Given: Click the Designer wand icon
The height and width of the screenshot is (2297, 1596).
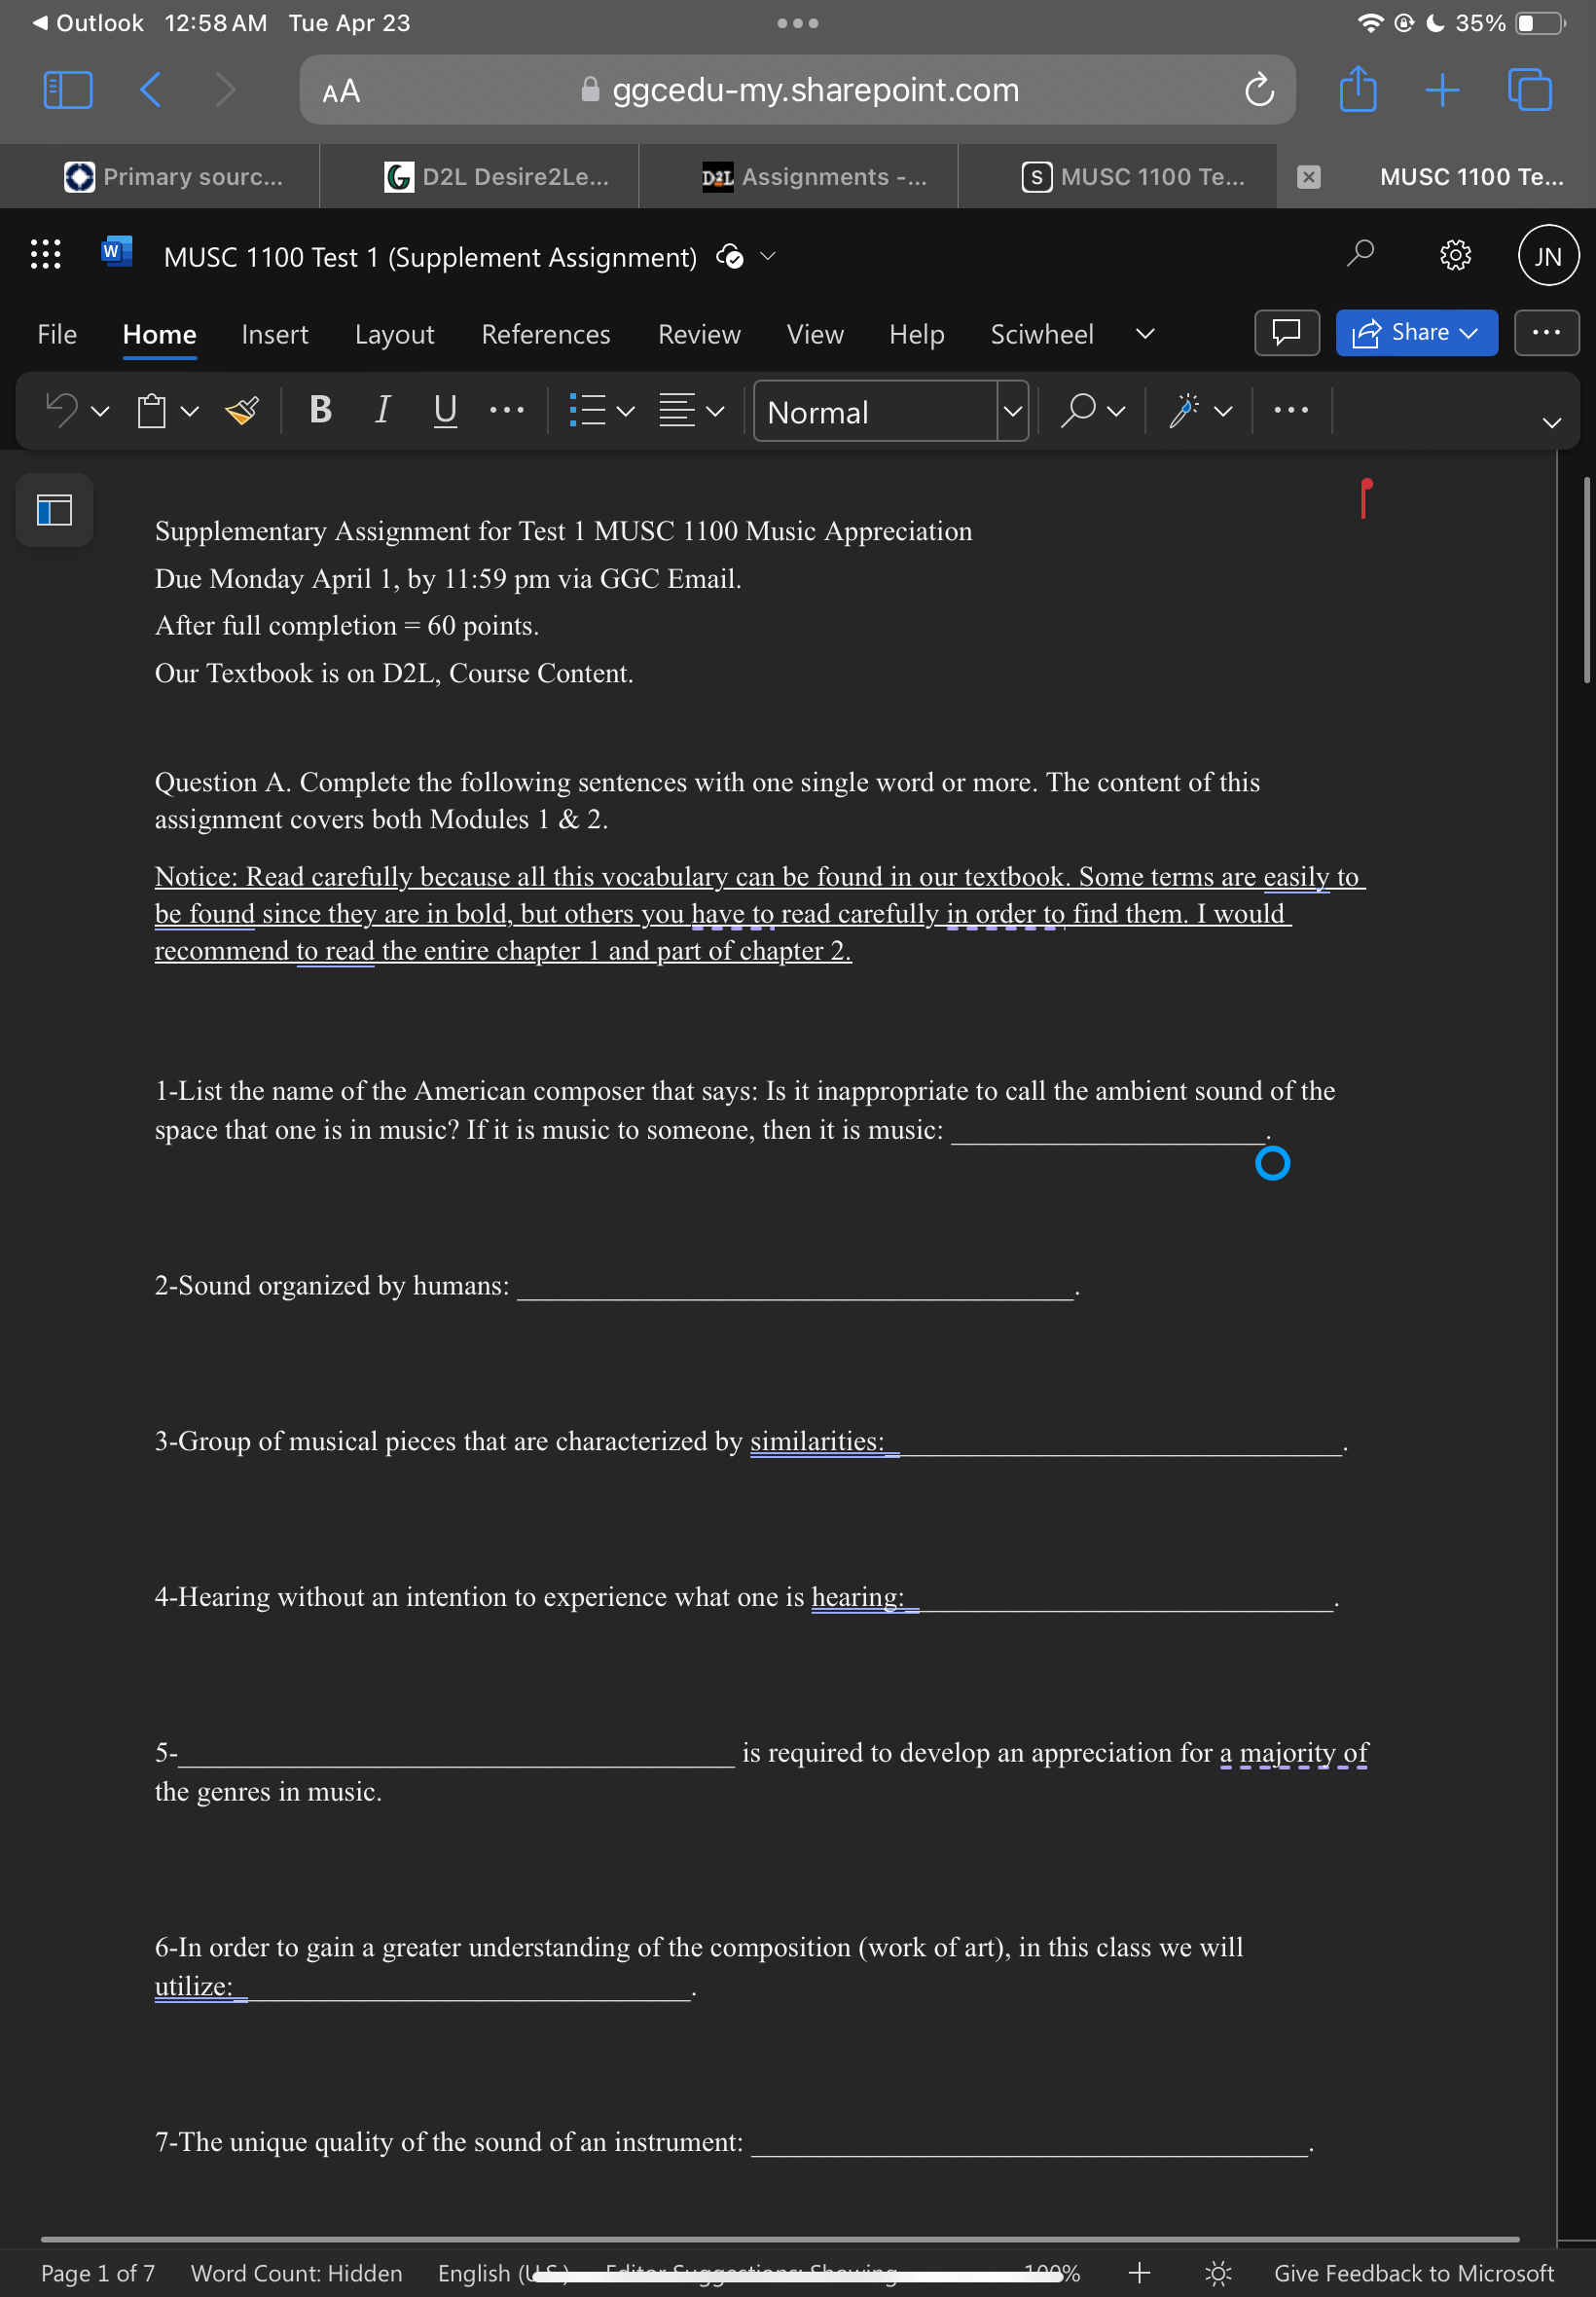Looking at the screenshot, I should click(1184, 410).
